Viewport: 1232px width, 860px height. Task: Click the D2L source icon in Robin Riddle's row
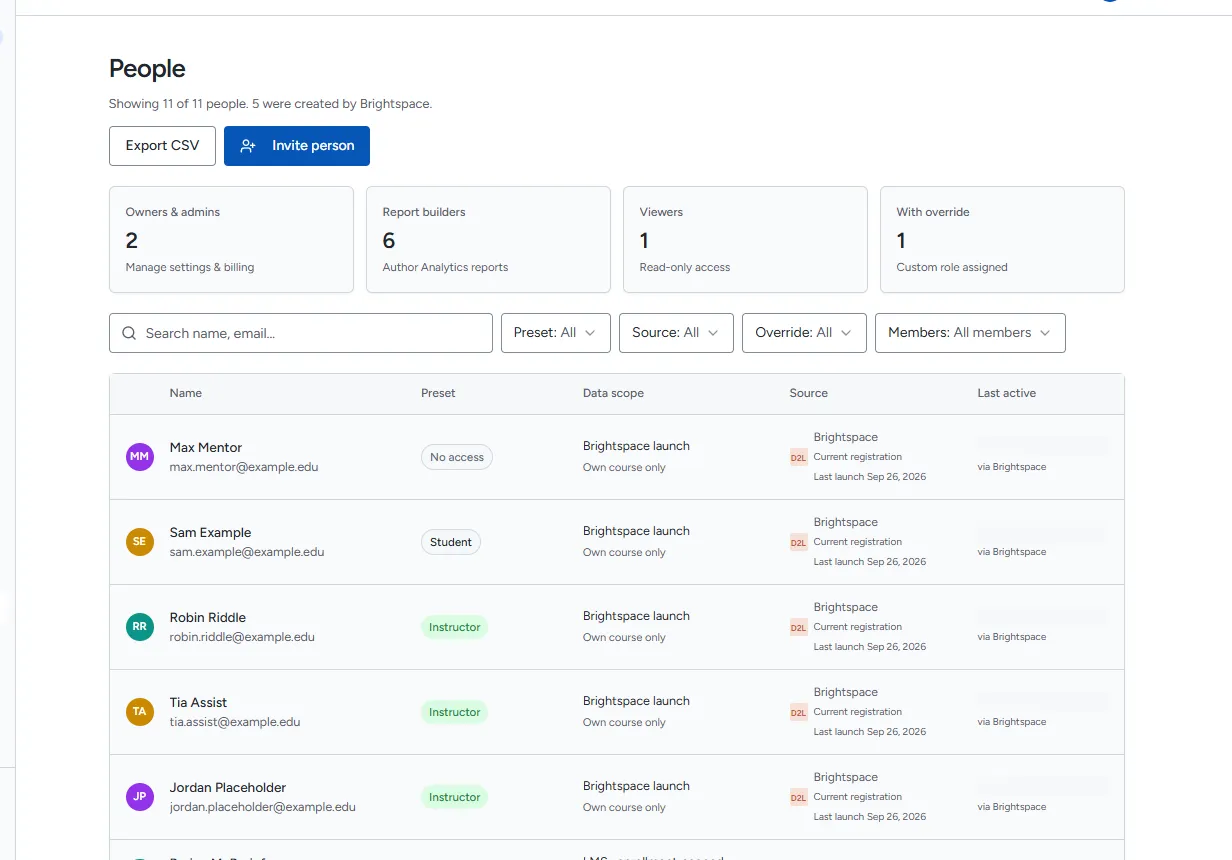[798, 627]
